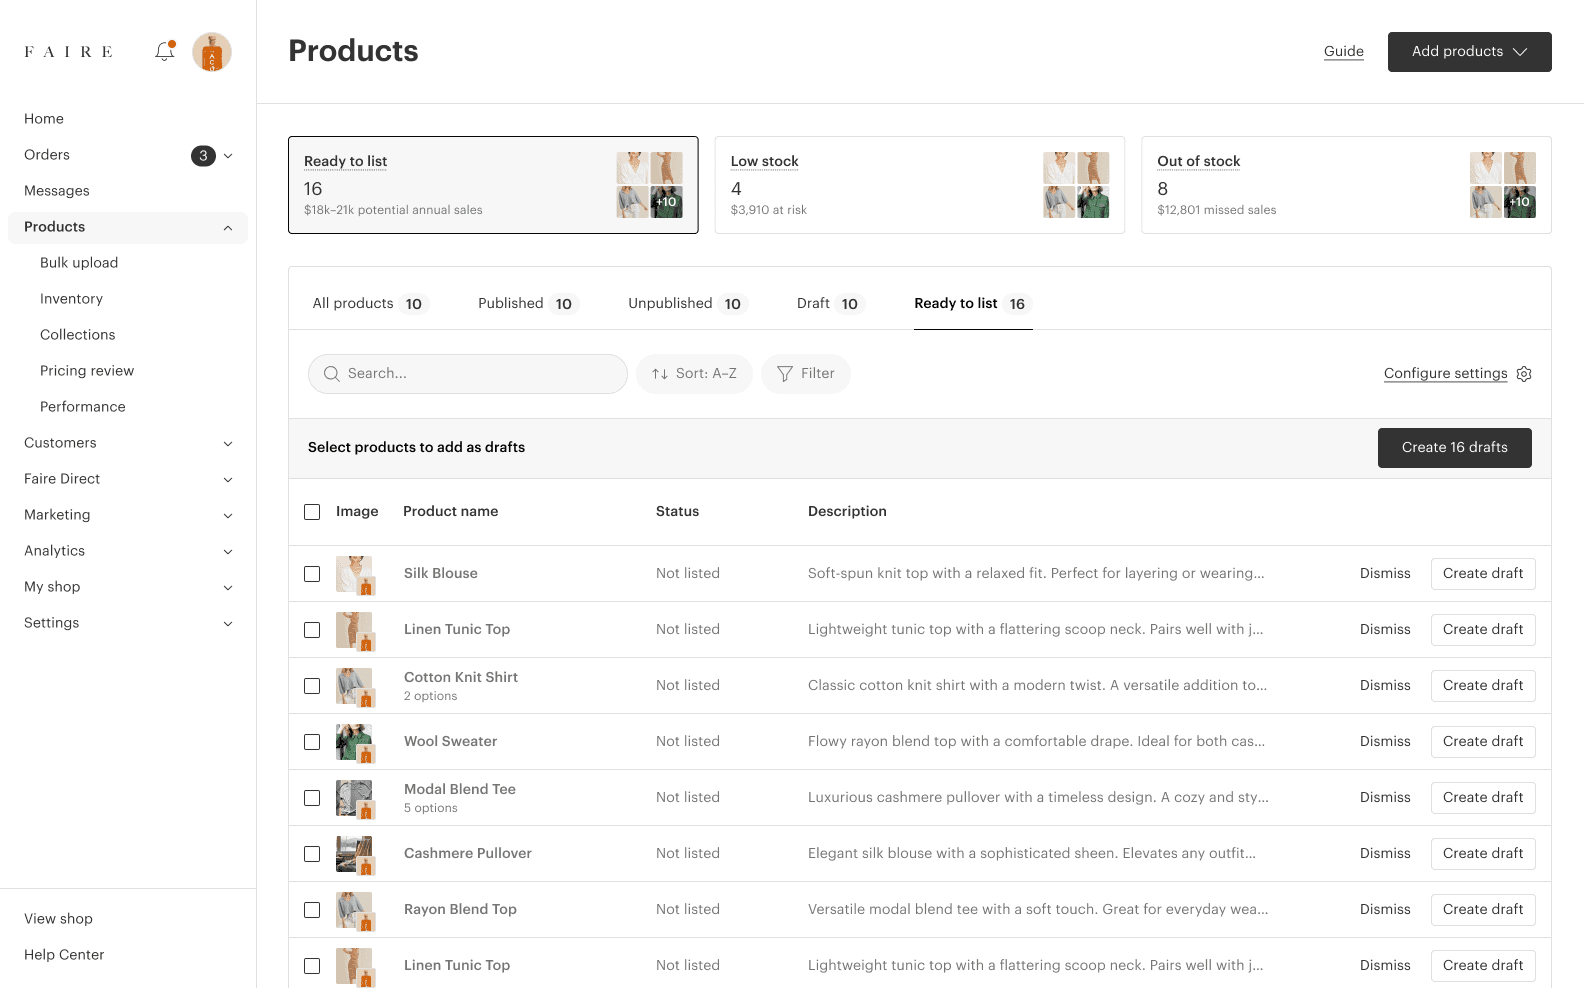Click the Wool Sweater product image

click(x=354, y=742)
